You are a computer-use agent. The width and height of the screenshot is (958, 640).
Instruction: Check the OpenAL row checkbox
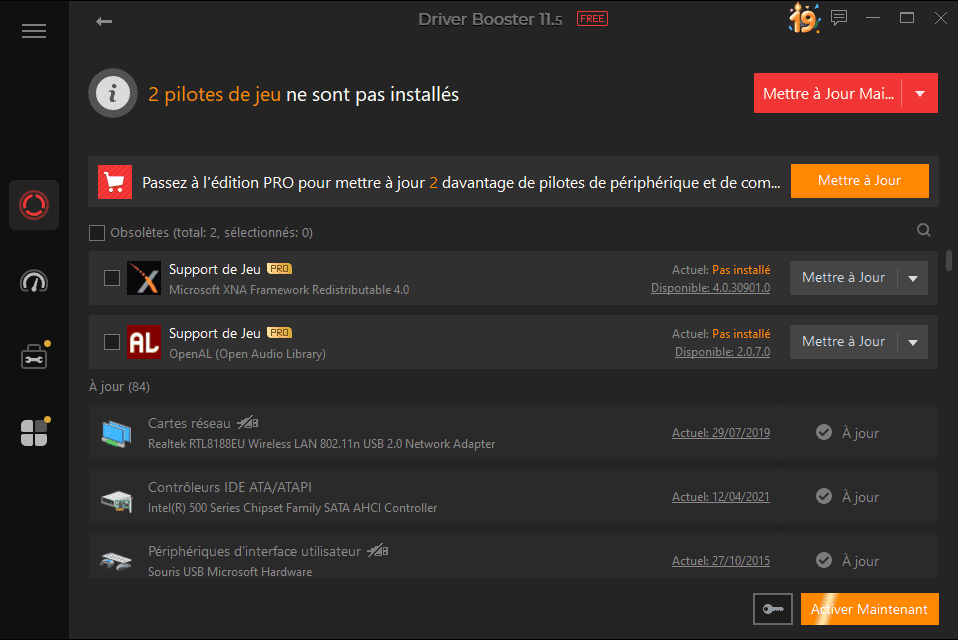pos(112,342)
